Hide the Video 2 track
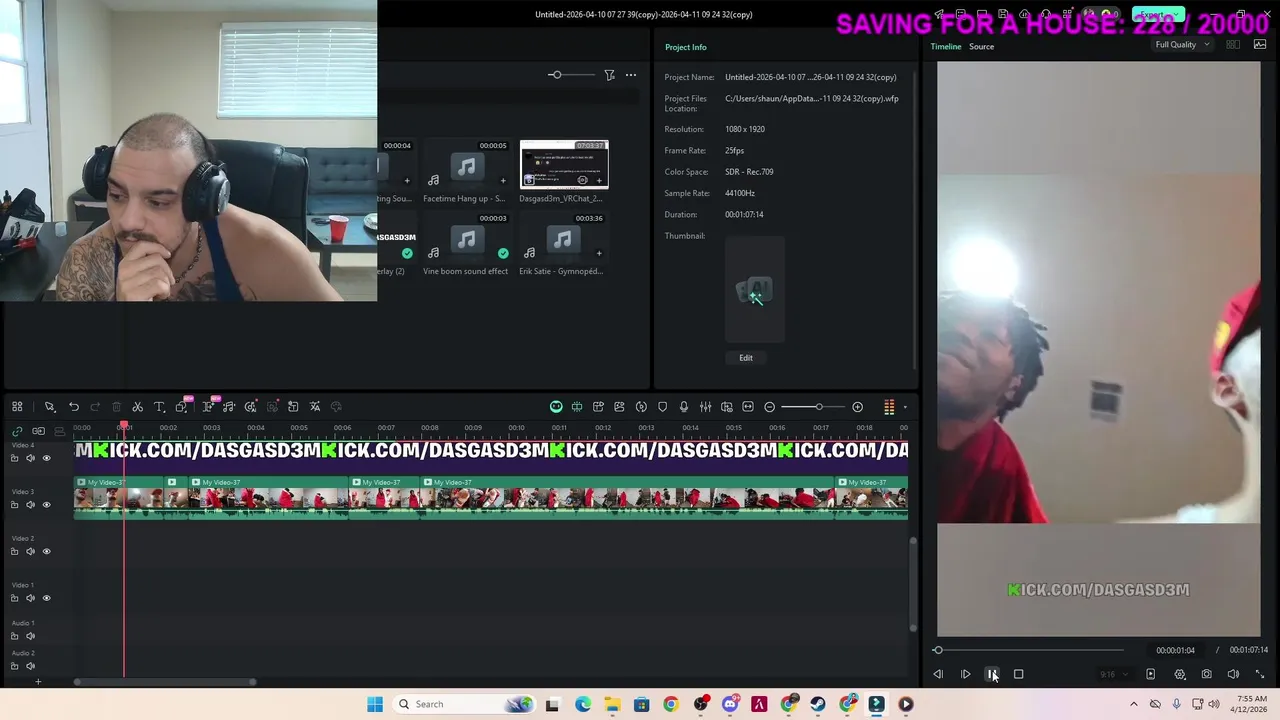This screenshot has height=720, width=1280. 46,551
